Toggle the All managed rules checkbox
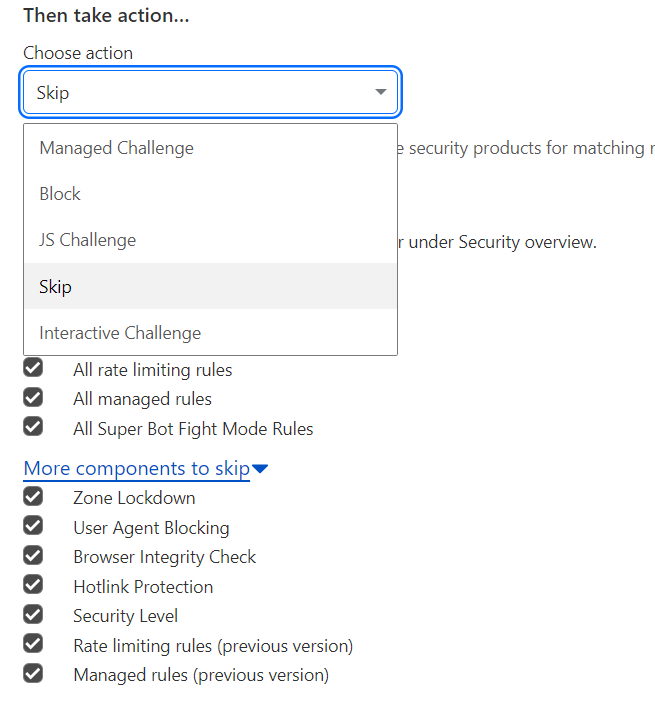The width and height of the screenshot is (655, 706). pos(33,397)
